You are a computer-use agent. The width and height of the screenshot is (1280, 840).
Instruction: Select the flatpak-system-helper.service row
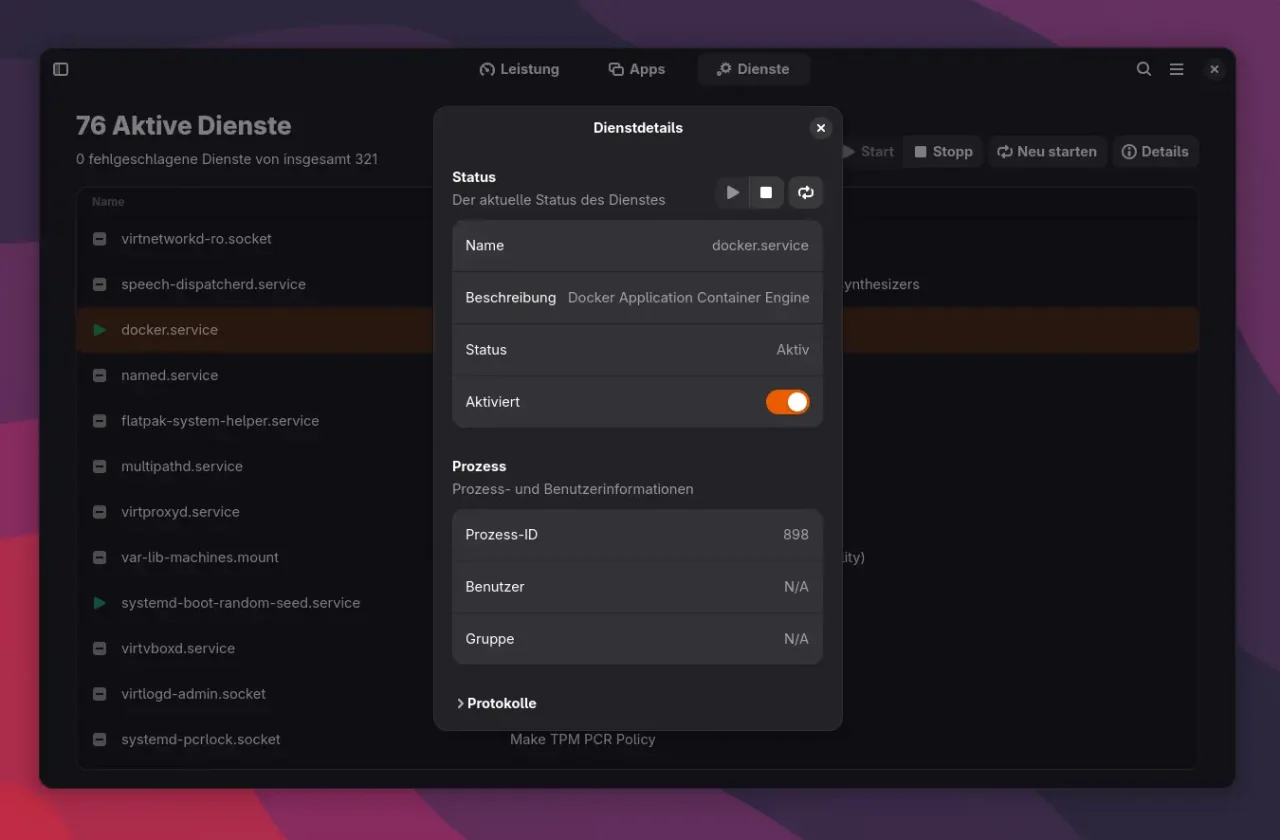[x=220, y=421]
